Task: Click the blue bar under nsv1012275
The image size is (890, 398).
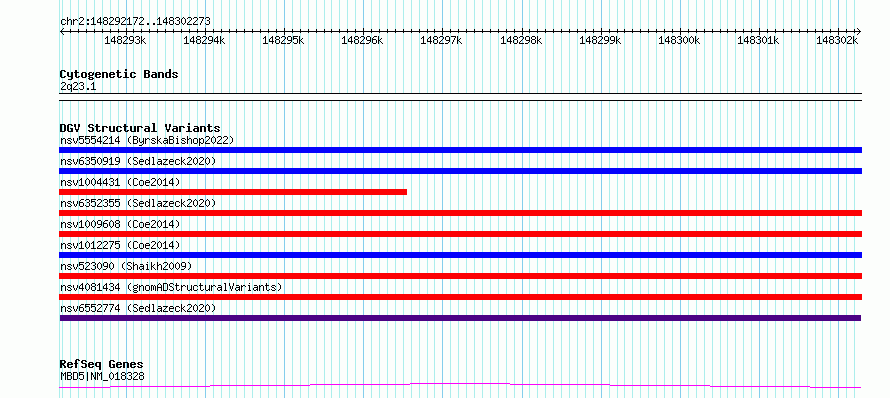Action: coord(460,255)
